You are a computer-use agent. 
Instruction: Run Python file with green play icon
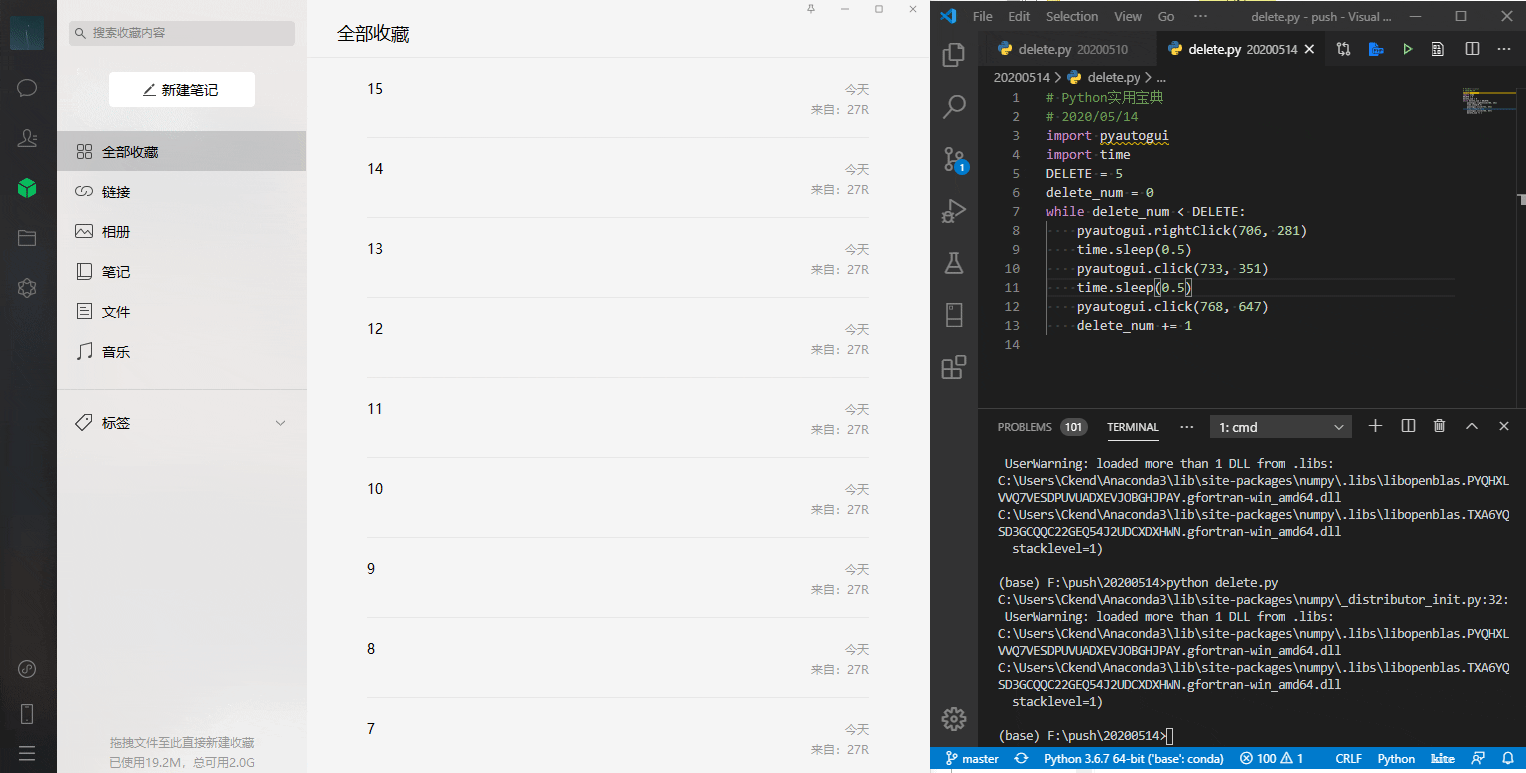coord(1407,49)
